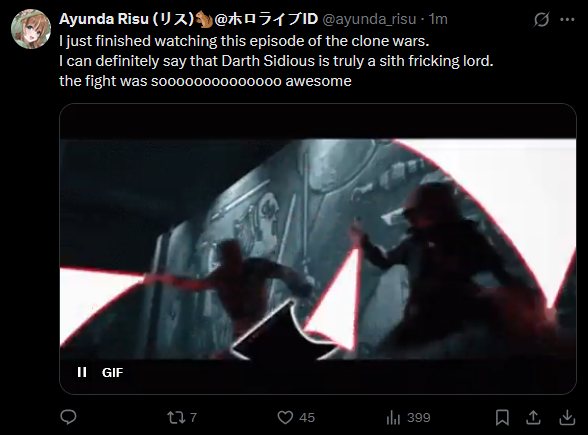Screen dimensions: 588x435
Task: Click the 399 views count
Action: coord(418,417)
